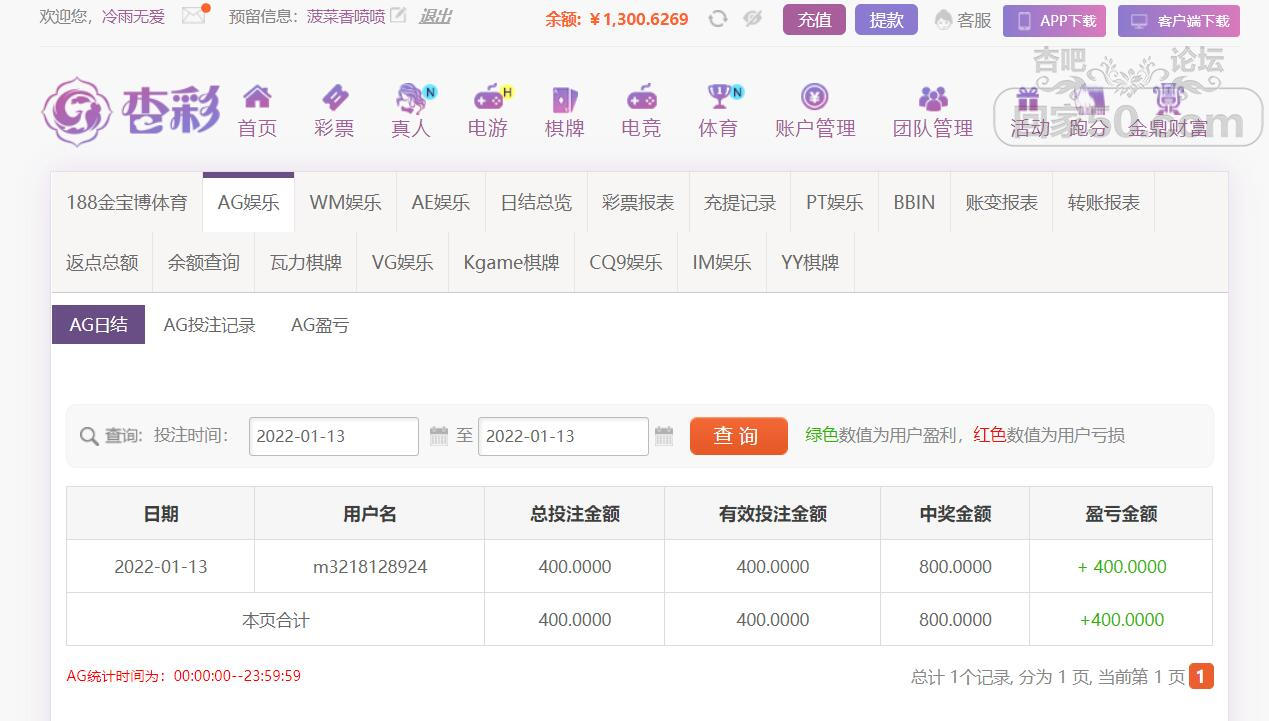Viewport: 1269px width, 721px height.
Task: Click the 客户端下载 button
Action: point(1179,21)
